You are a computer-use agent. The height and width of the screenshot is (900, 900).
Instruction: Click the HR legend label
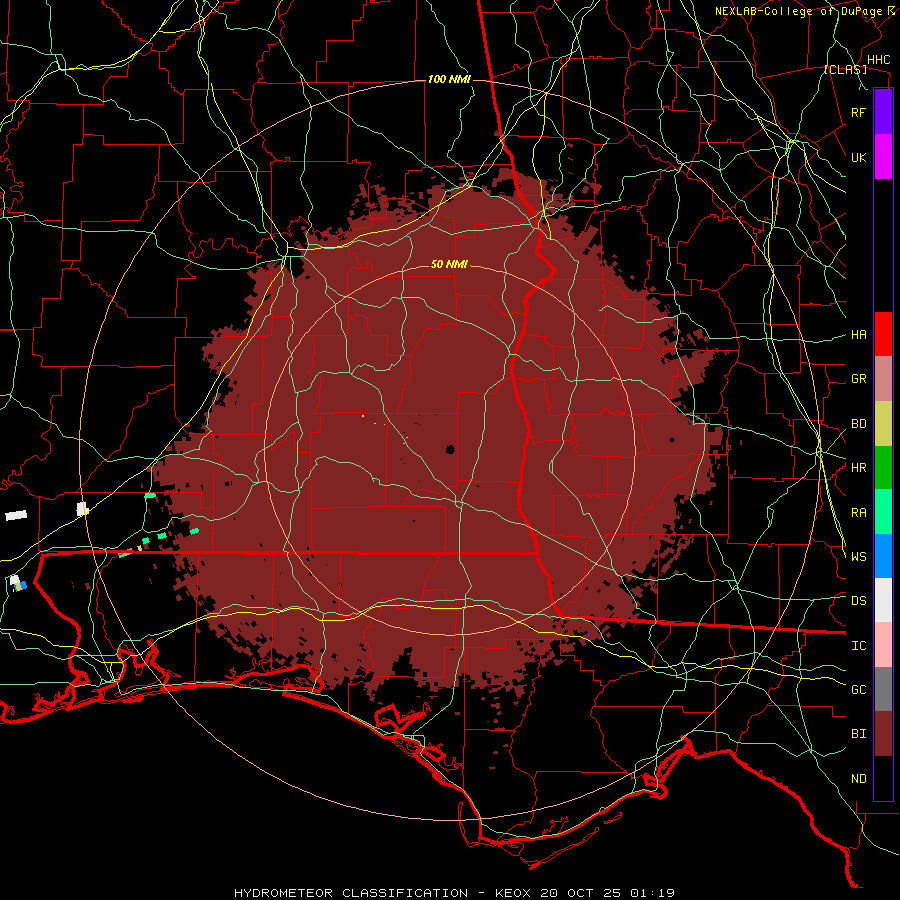point(859,468)
